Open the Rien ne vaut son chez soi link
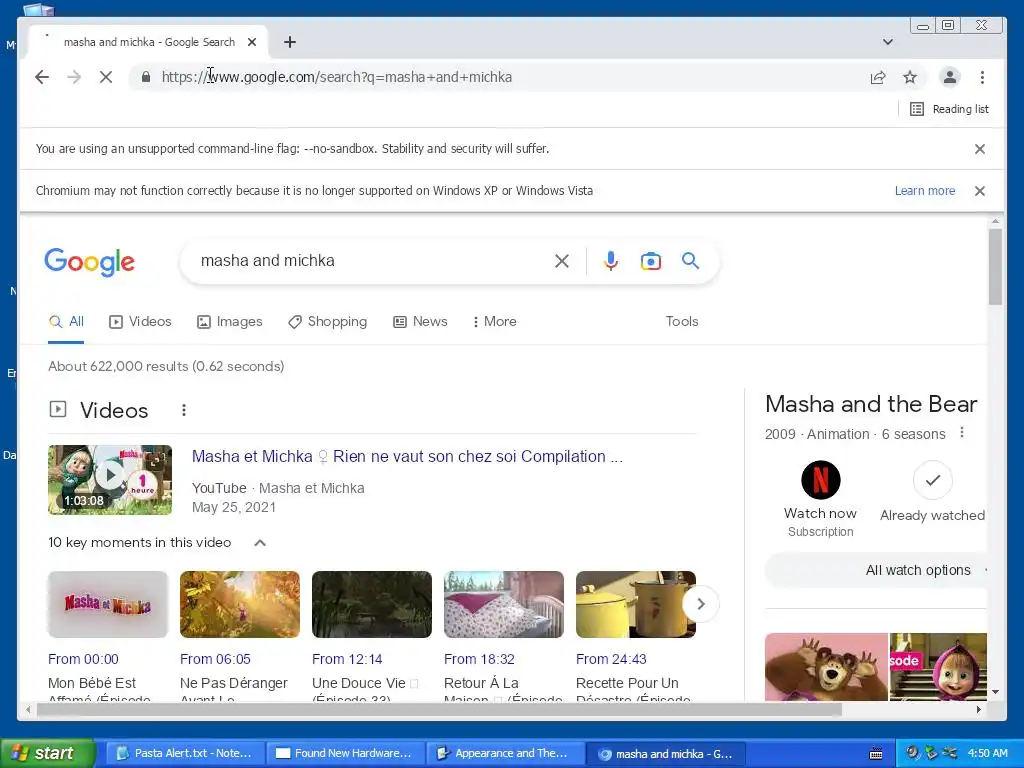The height and width of the screenshot is (768, 1024). pos(407,456)
